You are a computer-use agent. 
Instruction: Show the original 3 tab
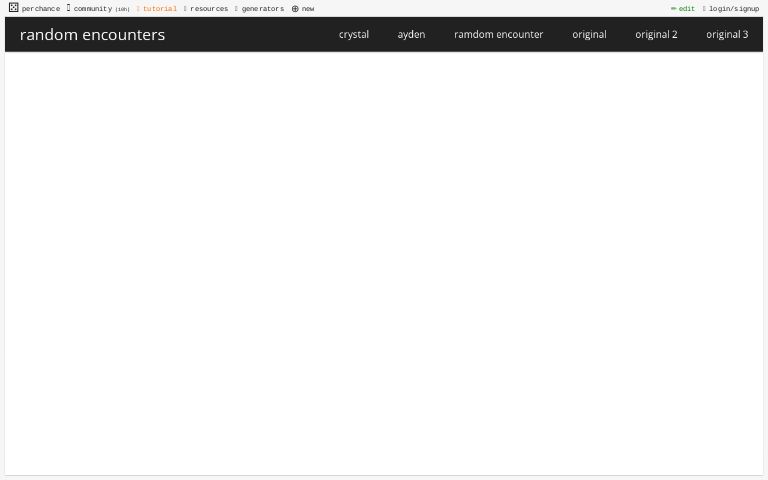coord(727,34)
